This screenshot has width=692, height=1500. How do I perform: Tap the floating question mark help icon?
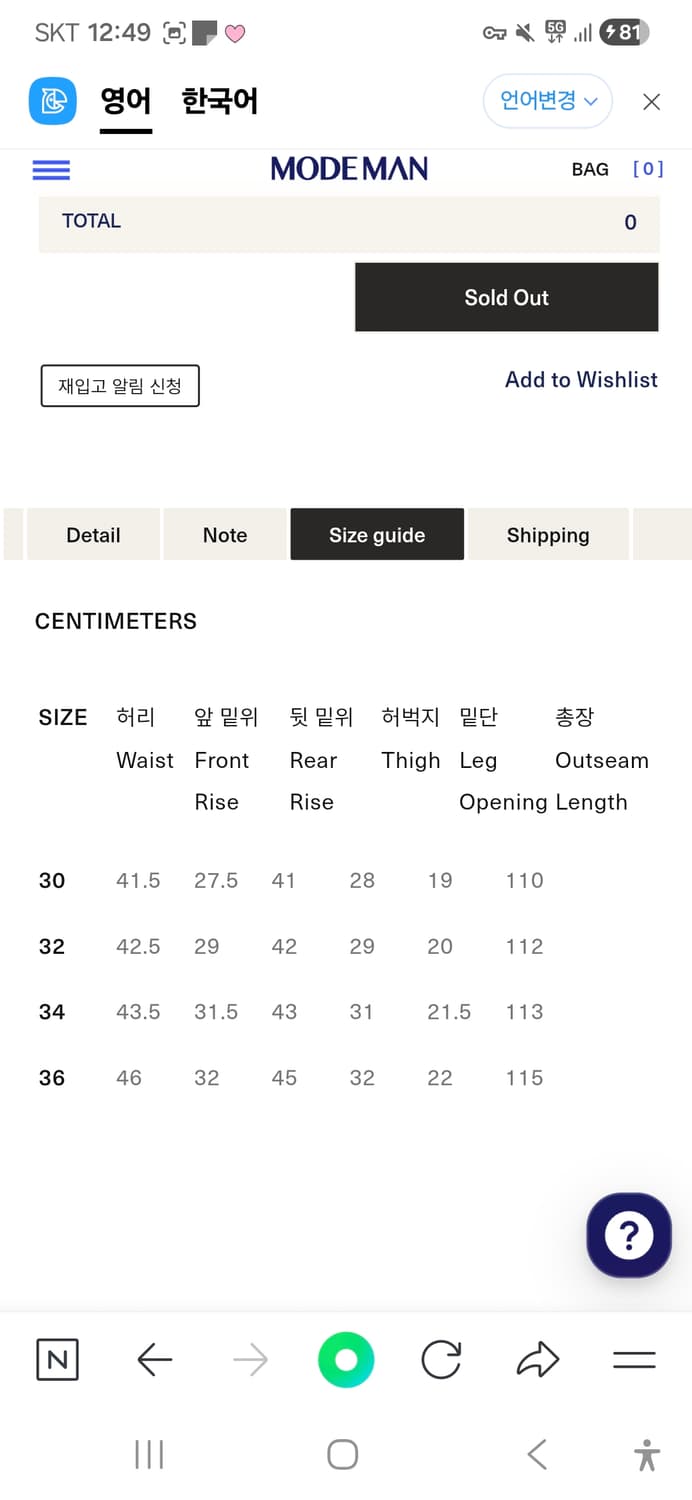point(628,1235)
